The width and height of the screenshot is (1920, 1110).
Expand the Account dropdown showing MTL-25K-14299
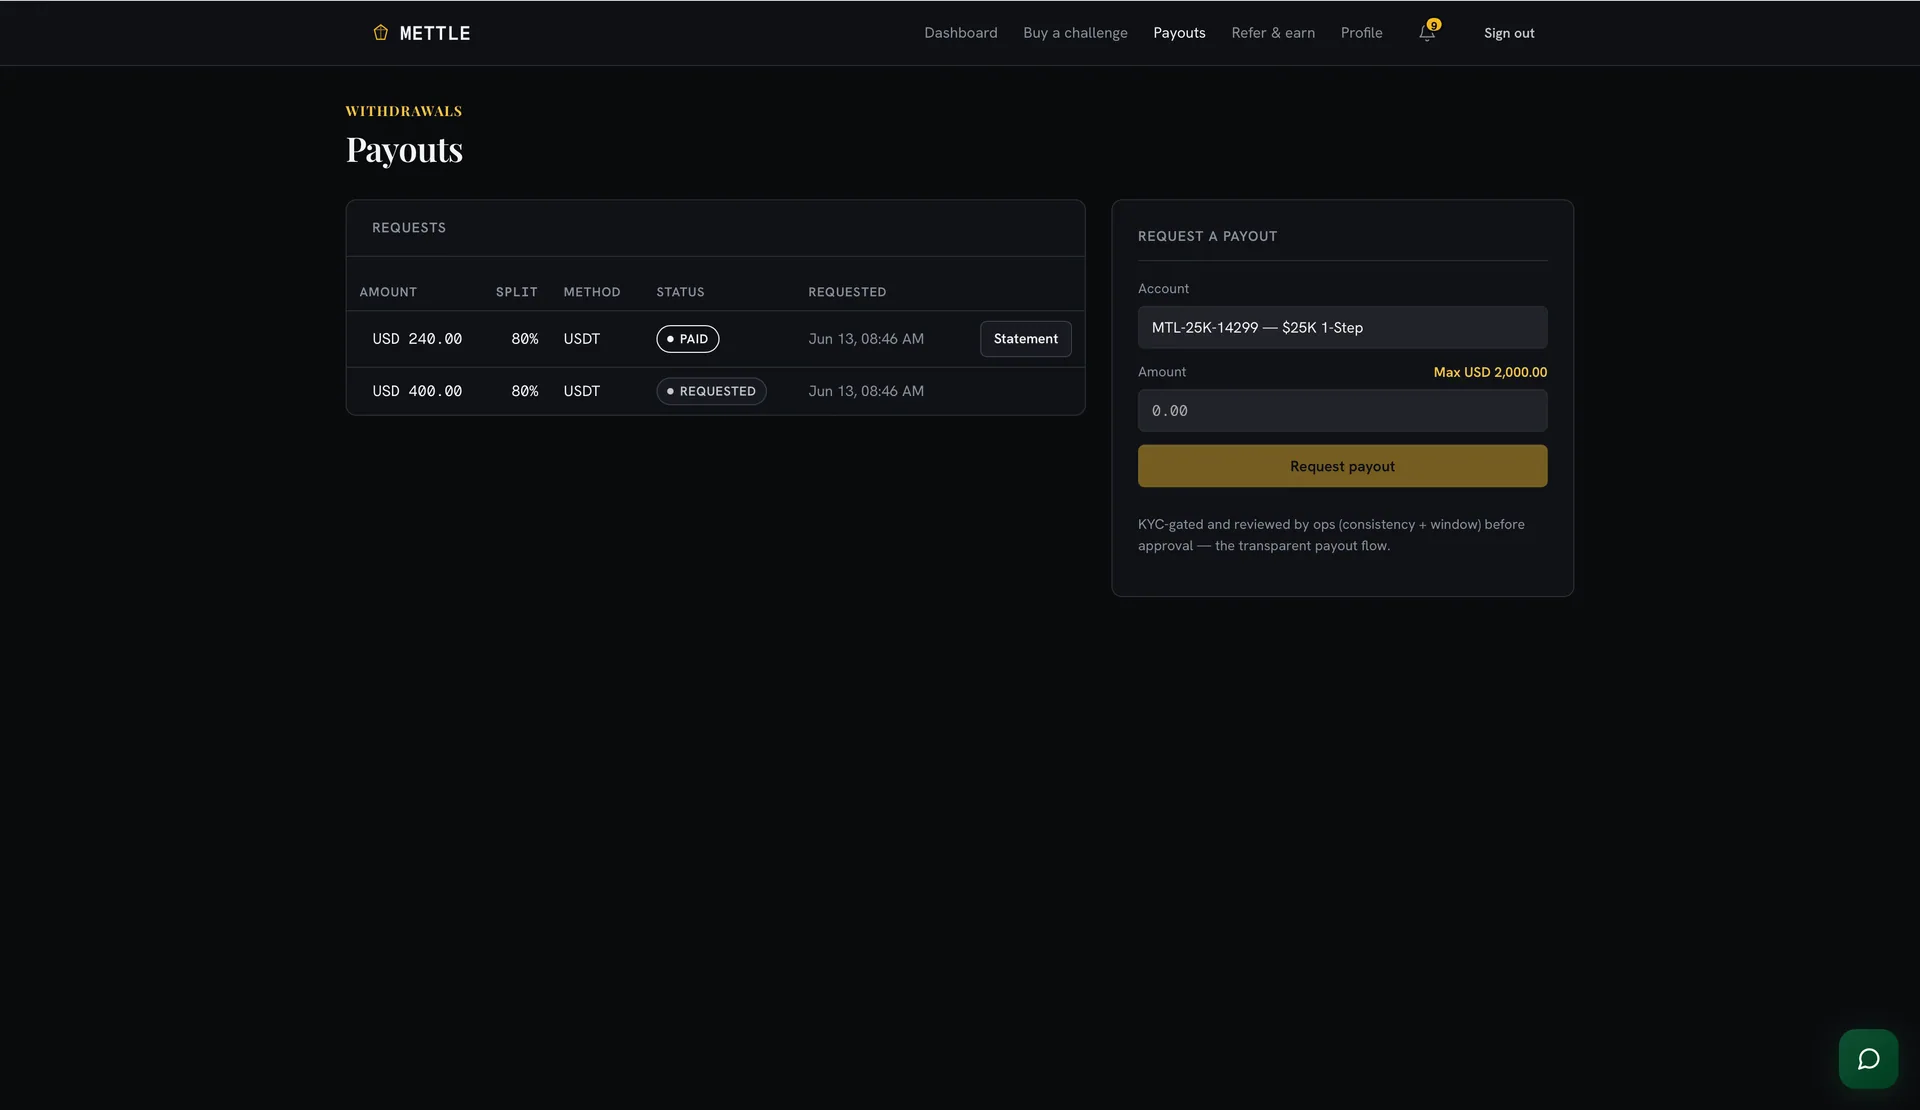pyautogui.click(x=1342, y=327)
